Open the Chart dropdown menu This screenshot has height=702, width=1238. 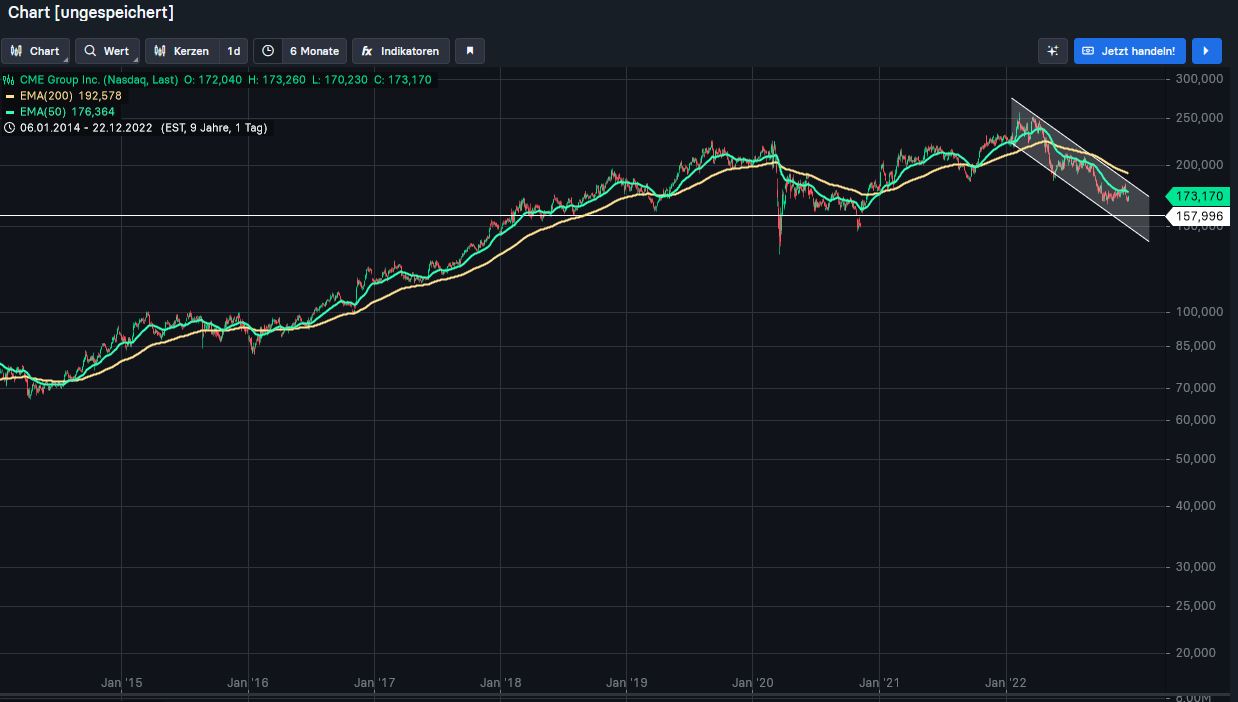[x=35, y=51]
